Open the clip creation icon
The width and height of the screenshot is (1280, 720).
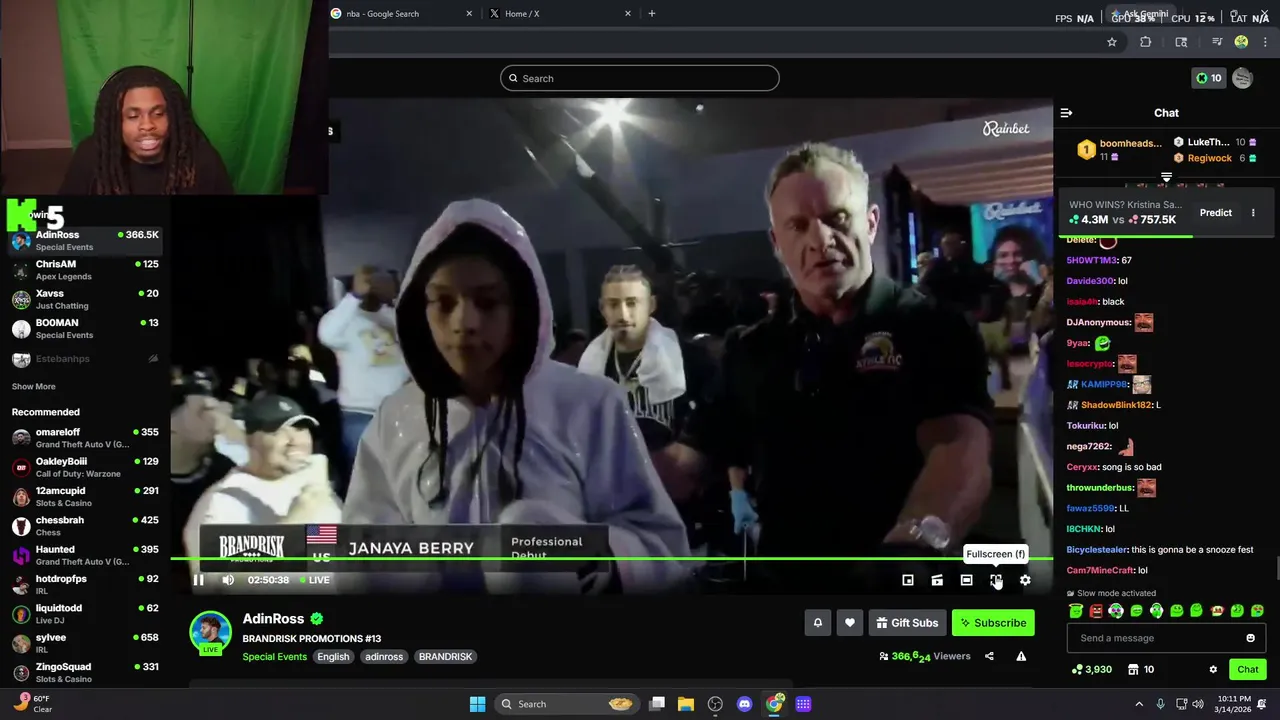point(937,580)
